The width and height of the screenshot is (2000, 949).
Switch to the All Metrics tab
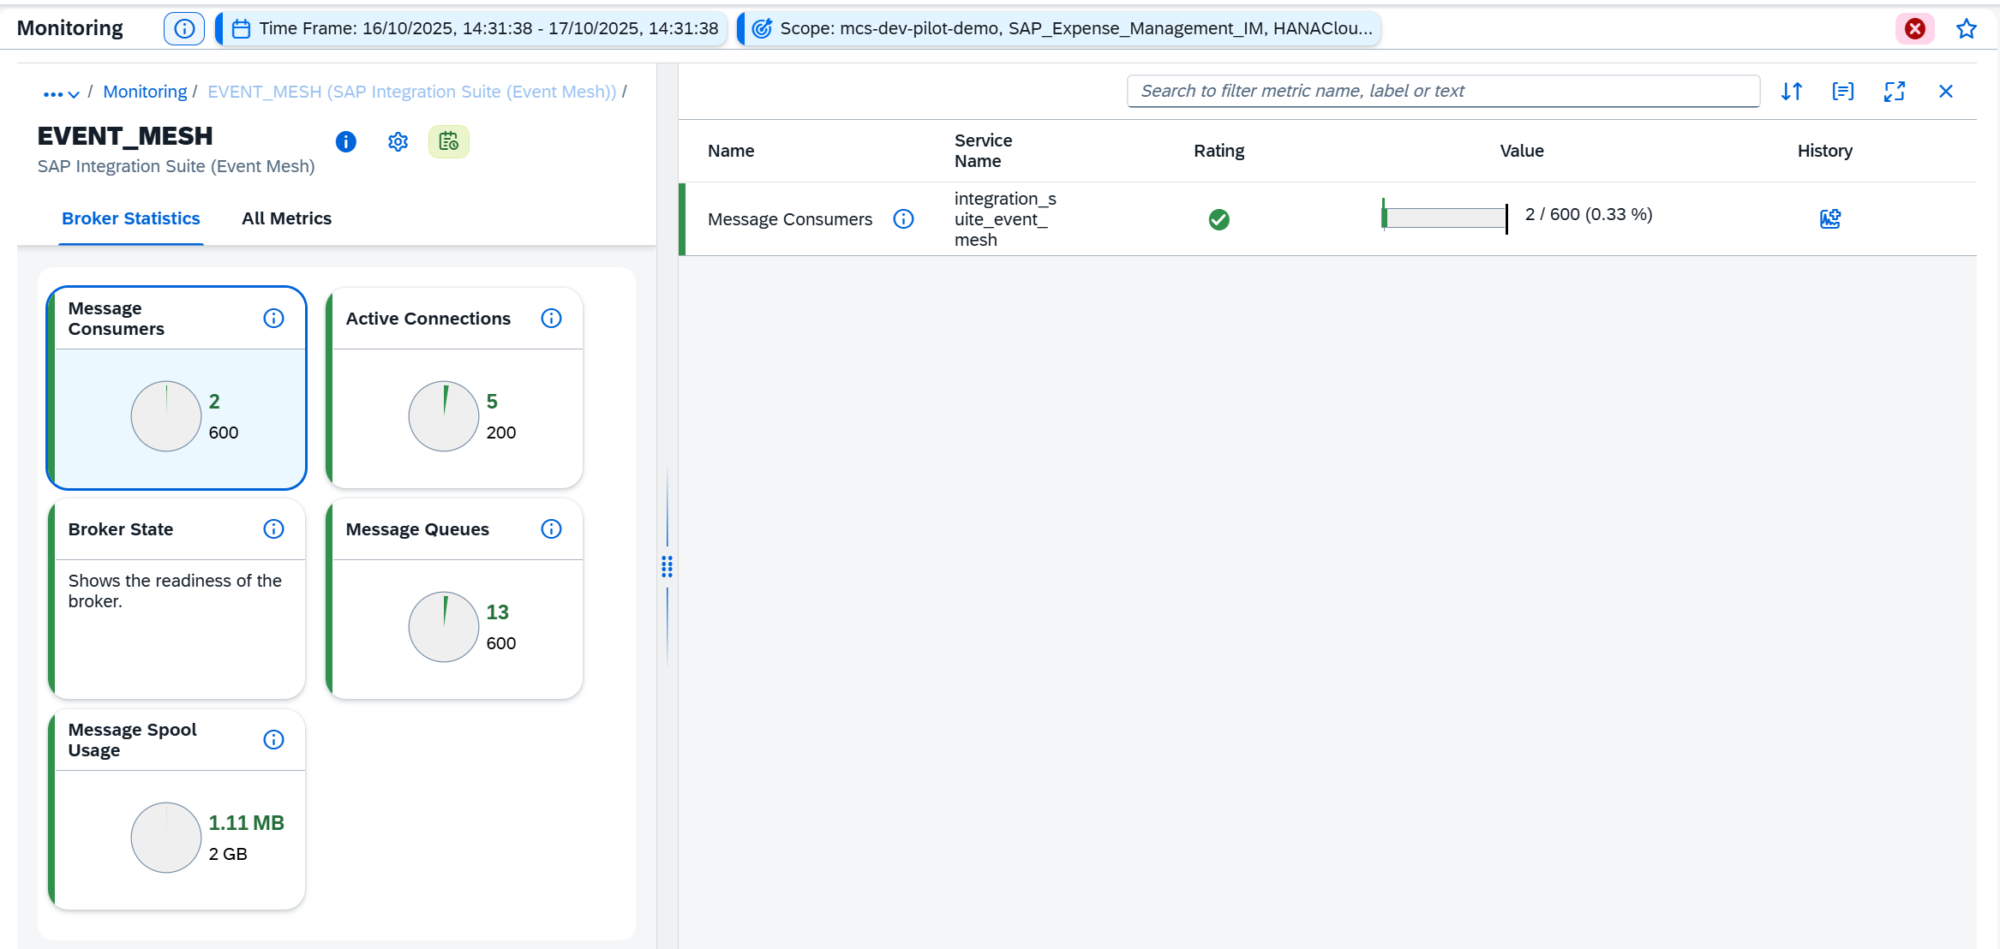coord(286,218)
